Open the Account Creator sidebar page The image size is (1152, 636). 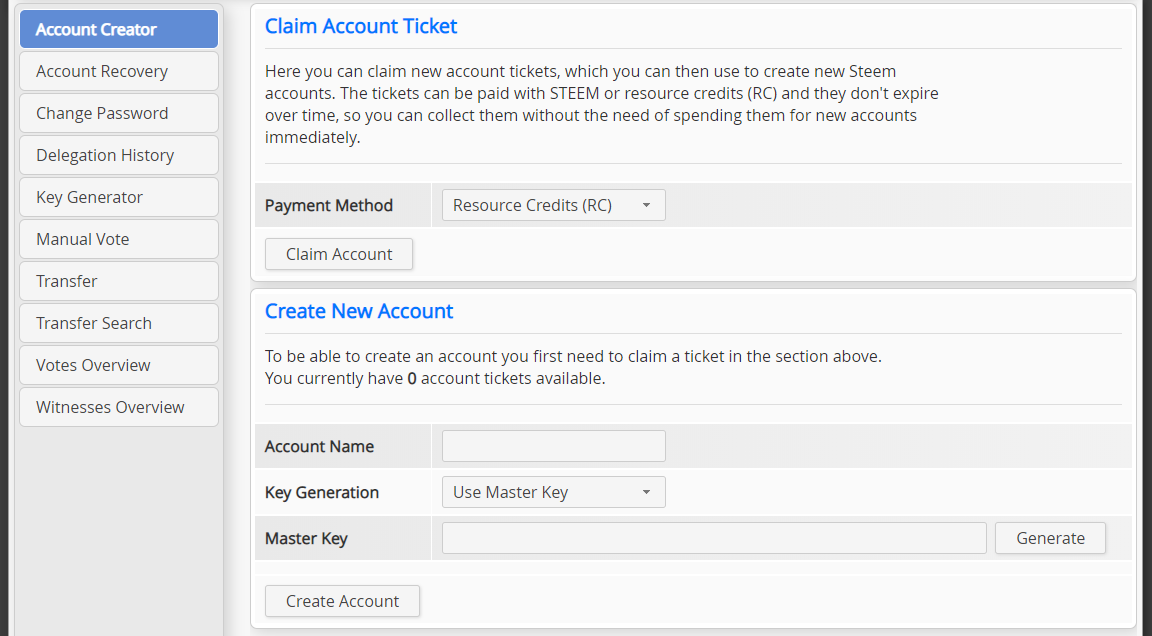[118, 29]
